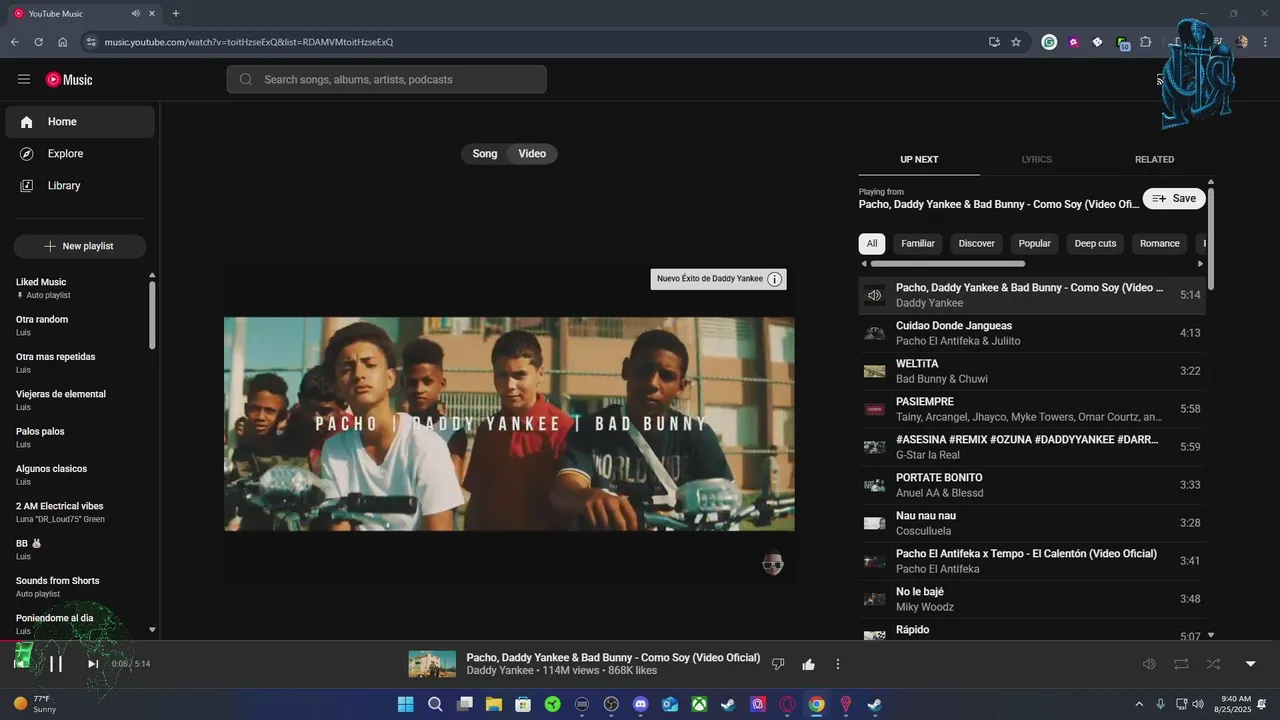1280x720 pixels.
Task: Click the YouTube Music logo
Action: (69, 79)
